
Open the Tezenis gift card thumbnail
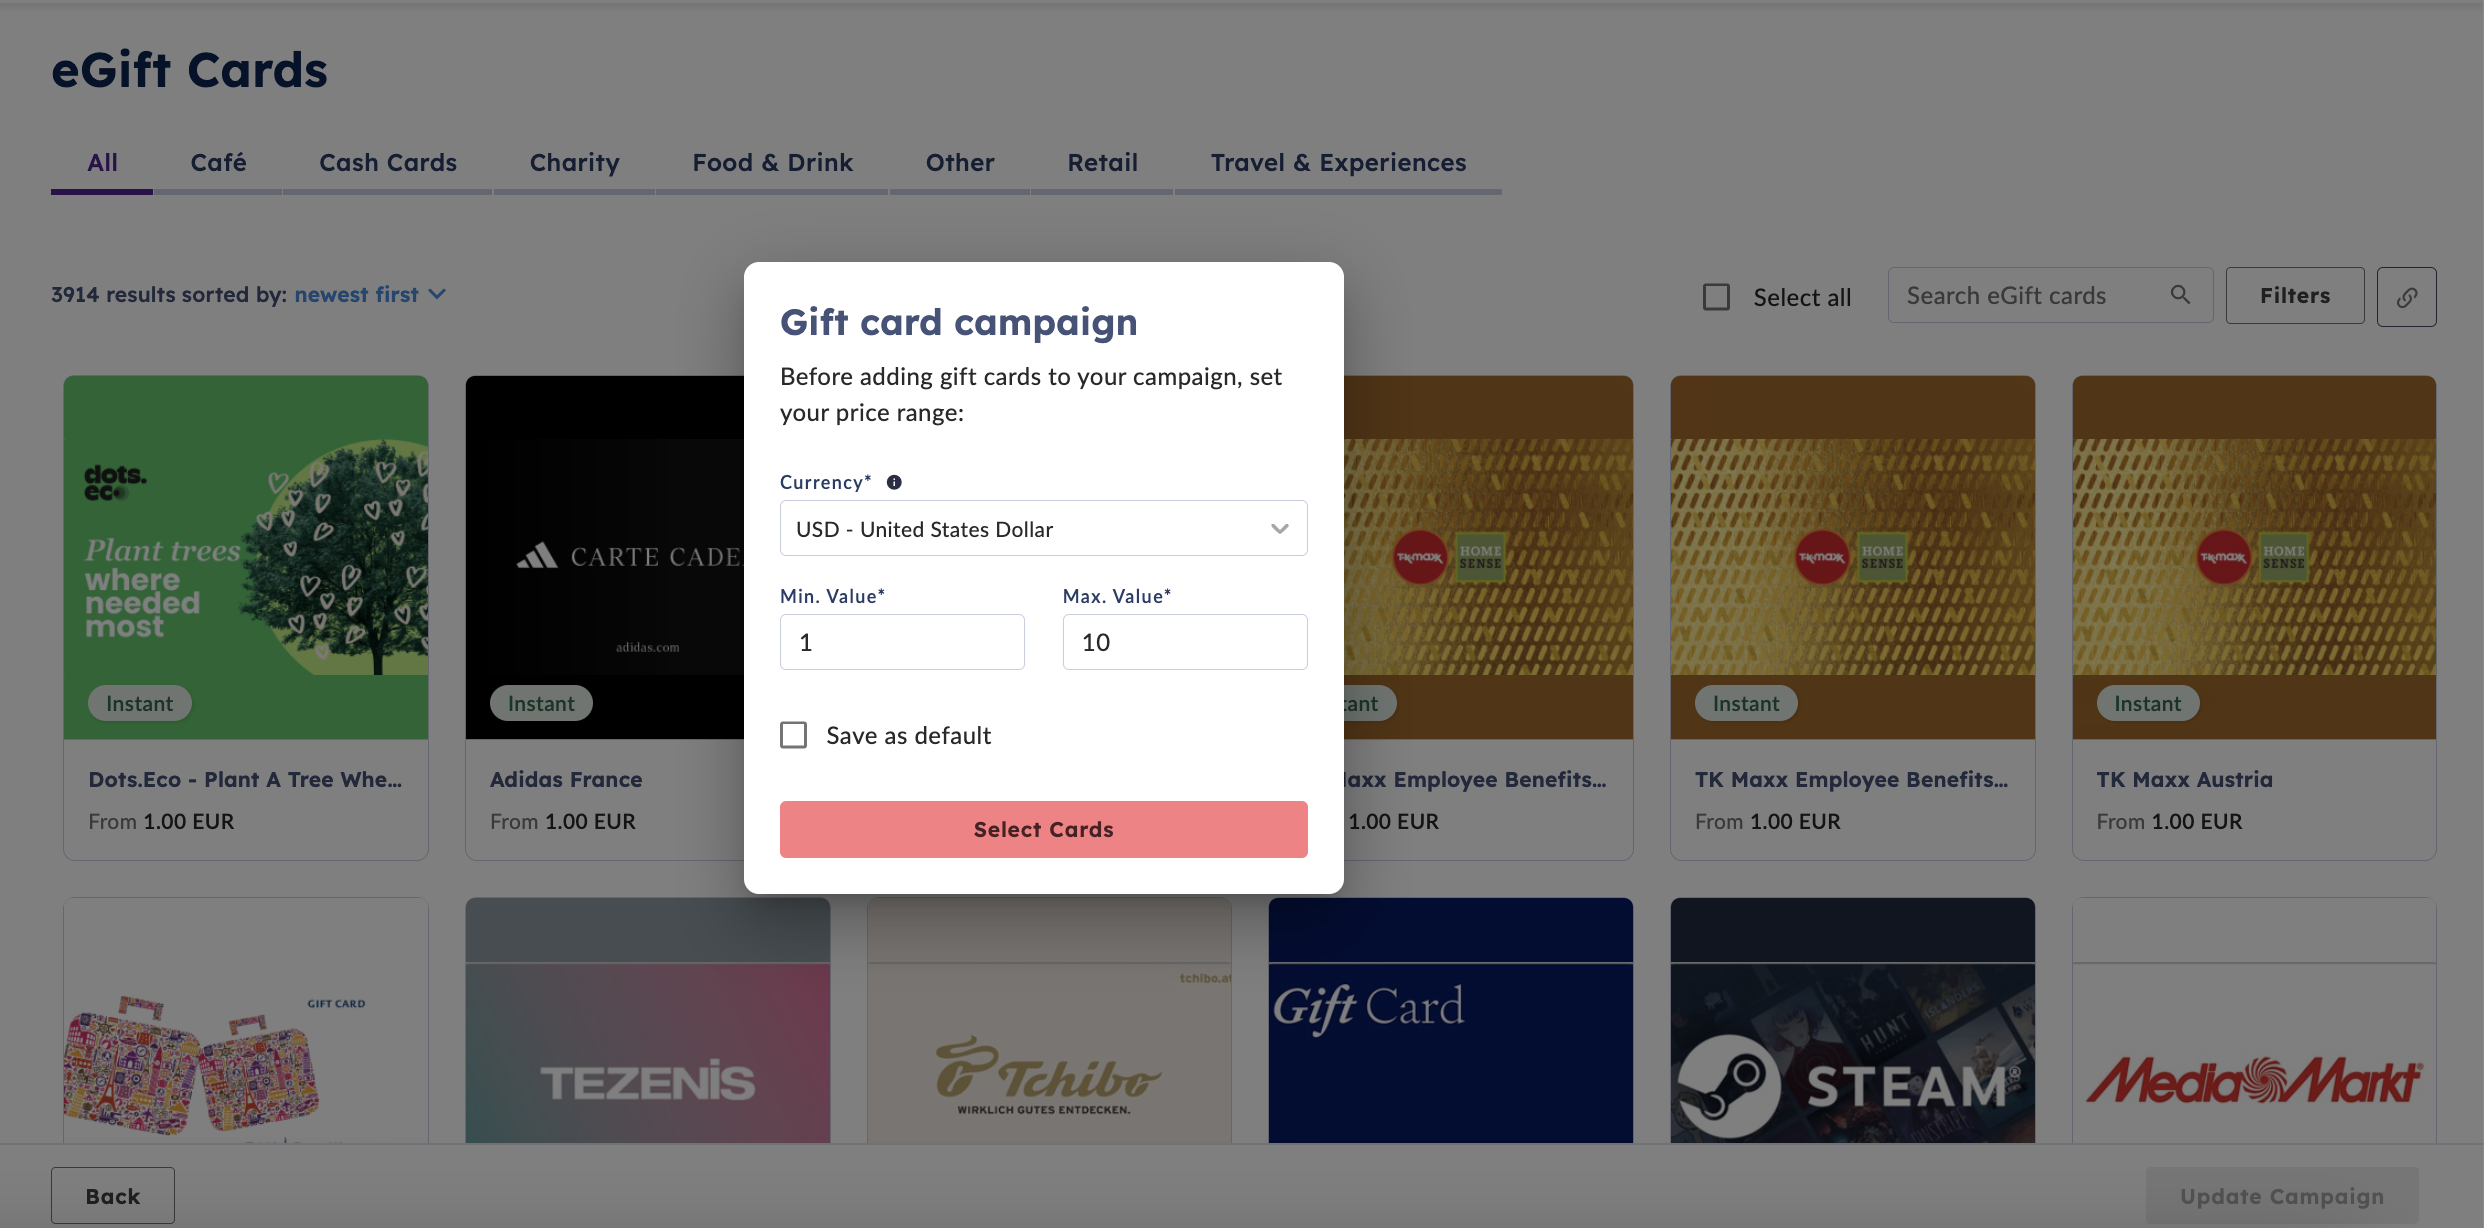click(x=647, y=1020)
